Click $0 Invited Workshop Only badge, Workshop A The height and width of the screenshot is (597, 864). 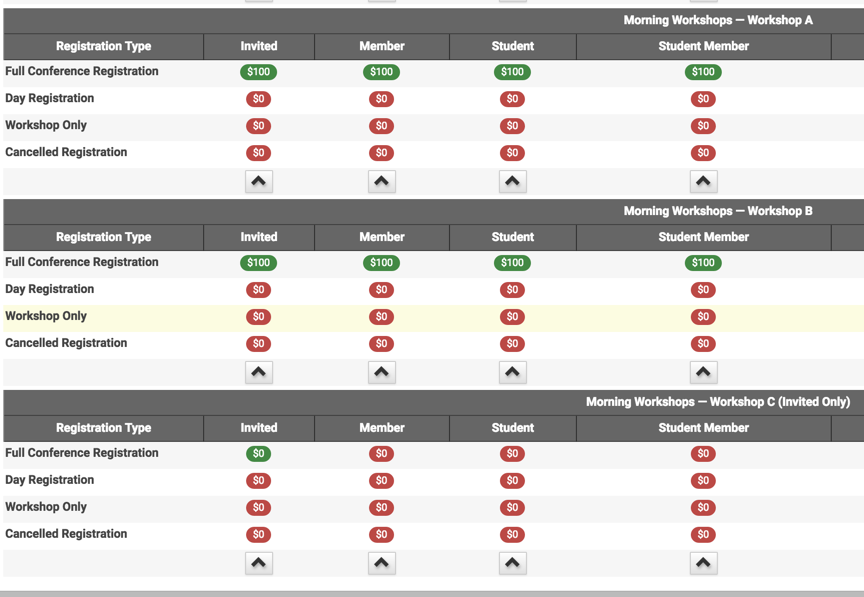[x=258, y=126]
